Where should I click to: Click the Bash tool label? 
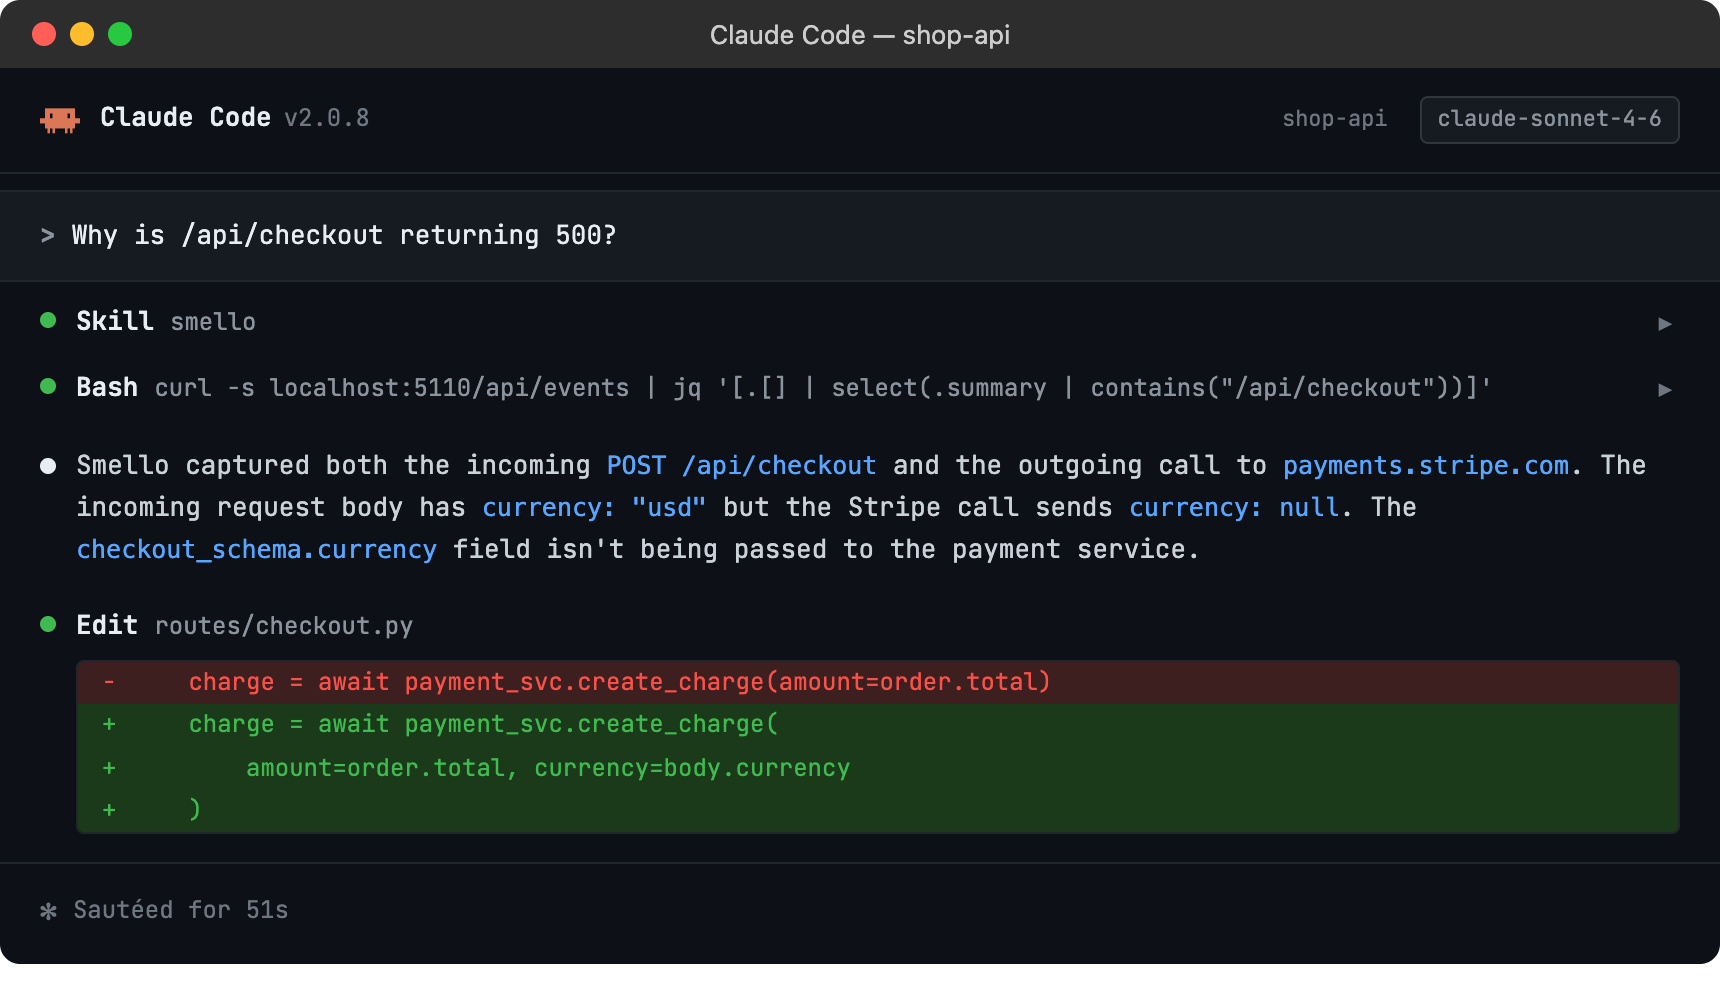107,387
